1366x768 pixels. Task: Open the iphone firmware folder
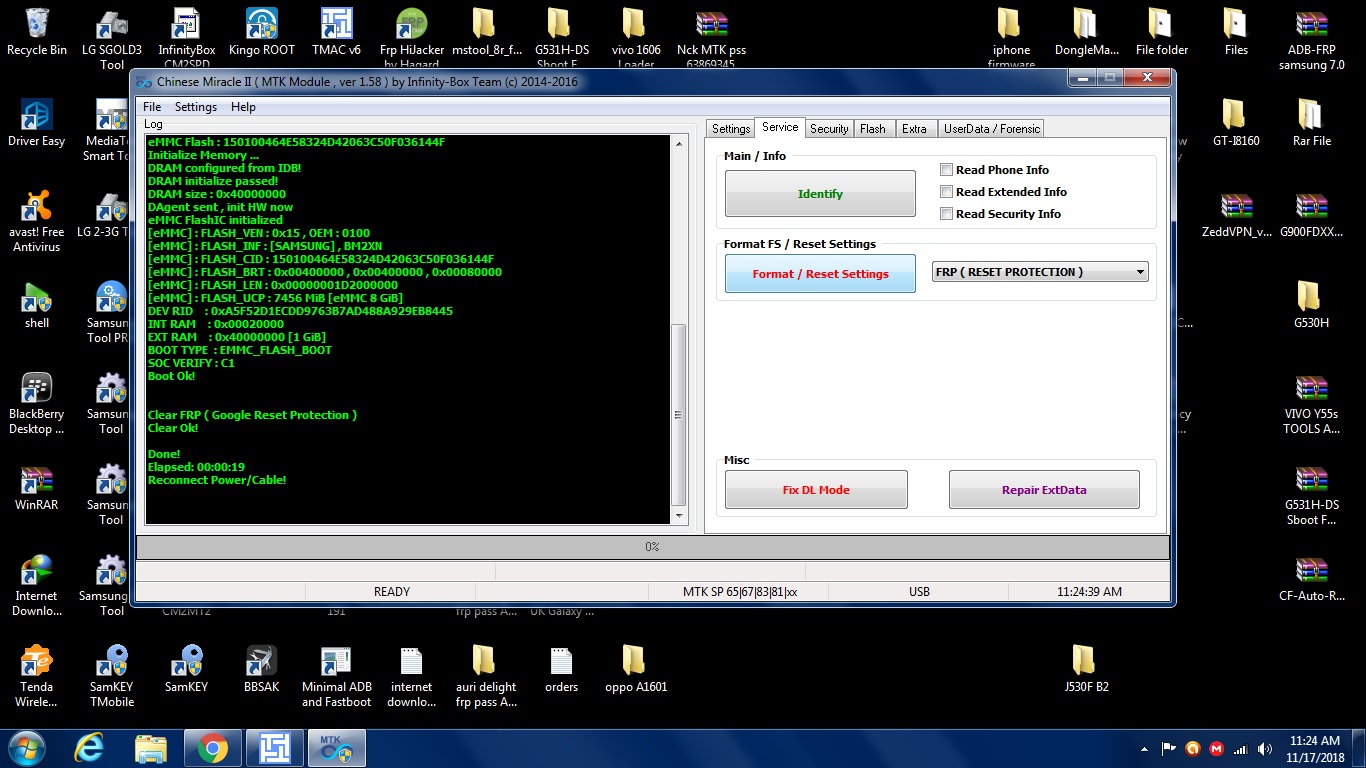pos(1011,37)
